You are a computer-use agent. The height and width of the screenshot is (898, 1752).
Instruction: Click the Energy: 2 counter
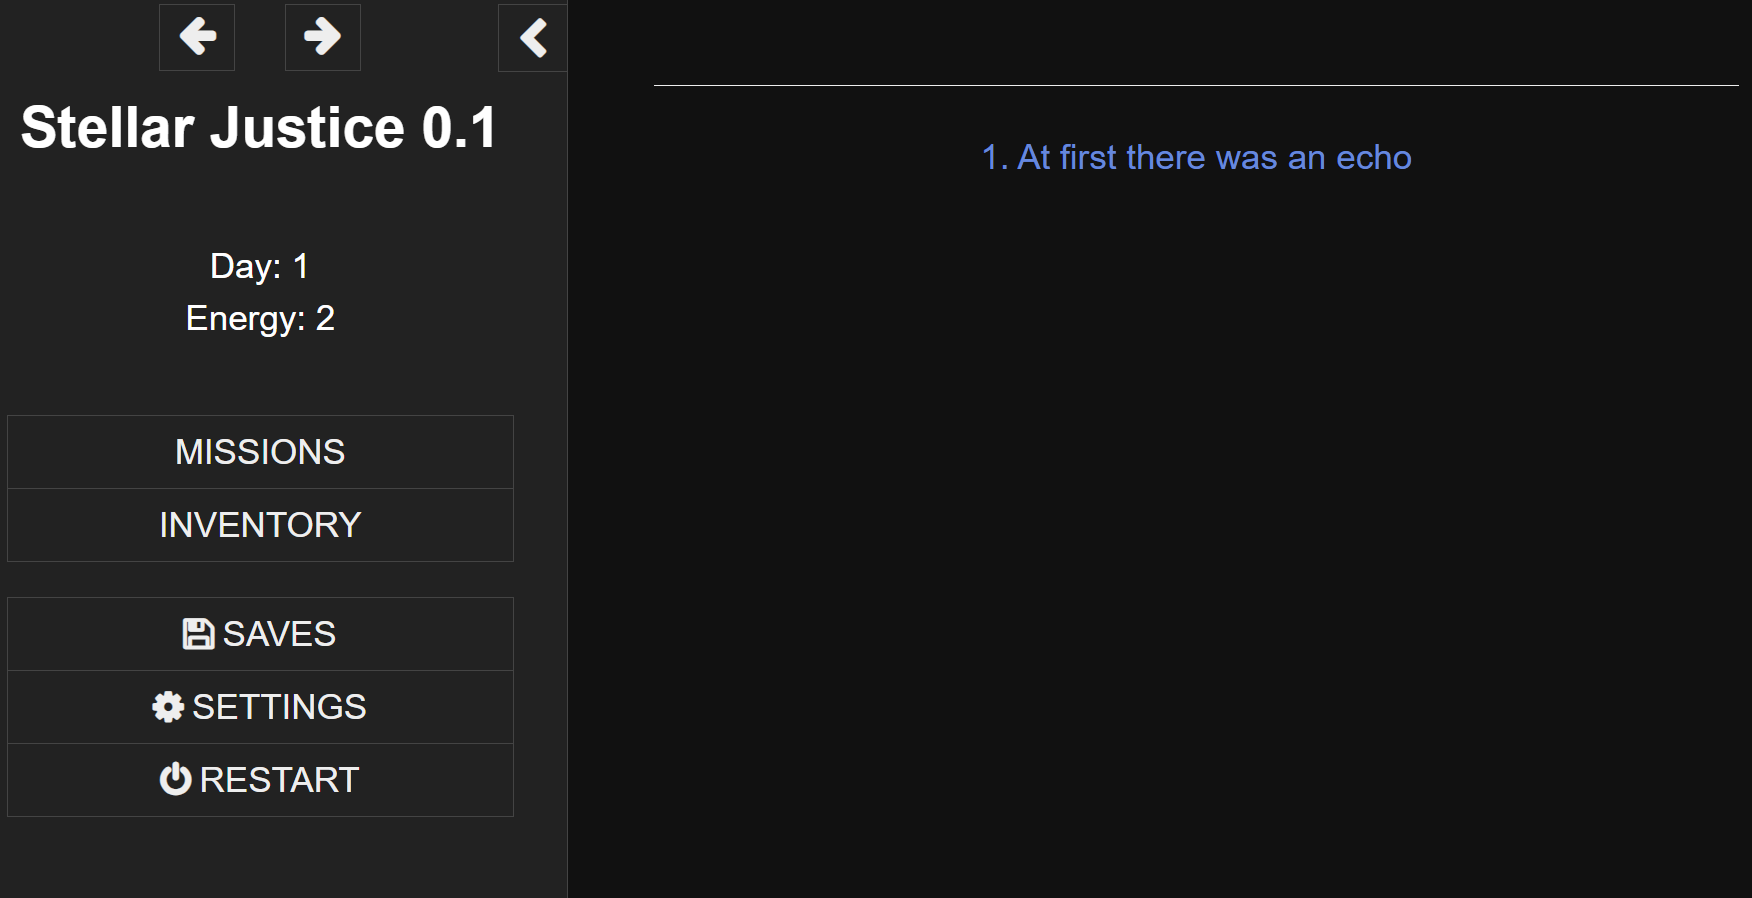pos(260,318)
